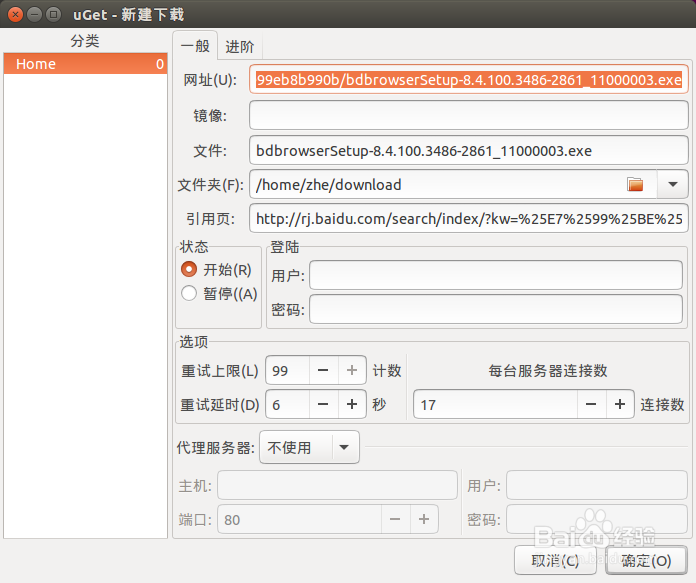This screenshot has width=696, height=583.
Task: Click the 确定(O) button
Action: click(x=646, y=560)
